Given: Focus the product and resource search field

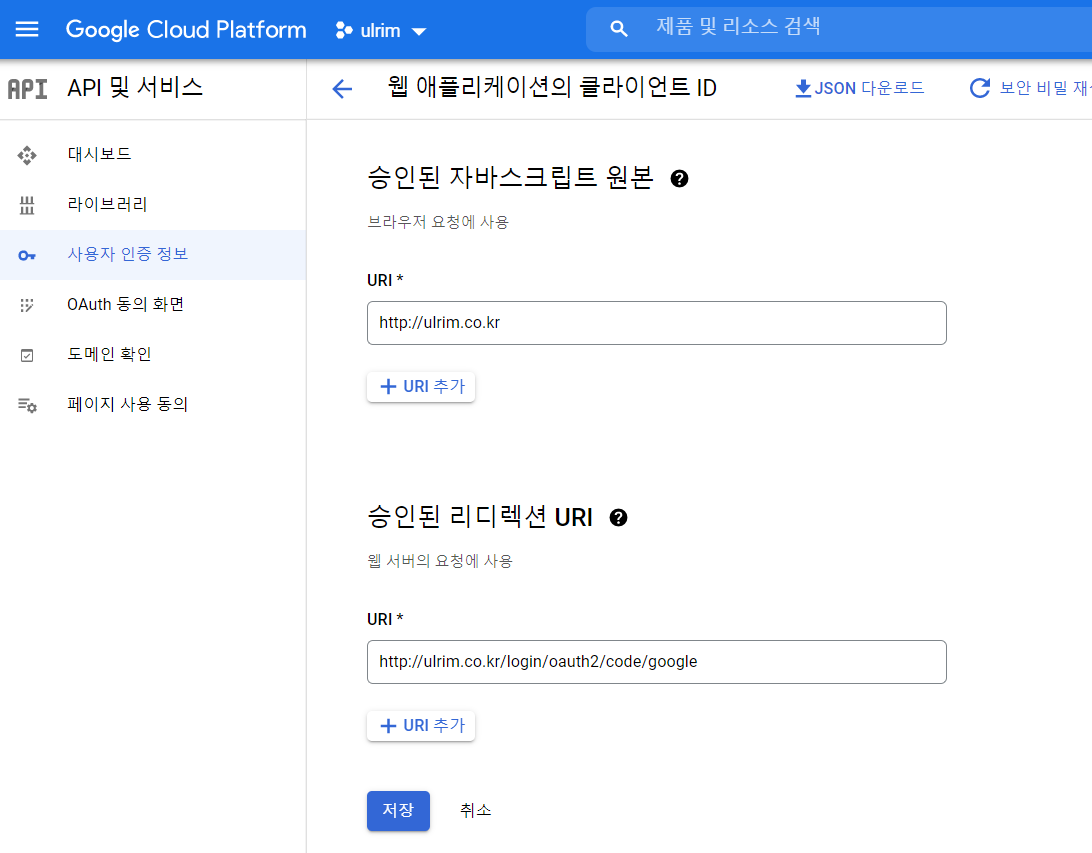Looking at the screenshot, I should pos(838,29).
